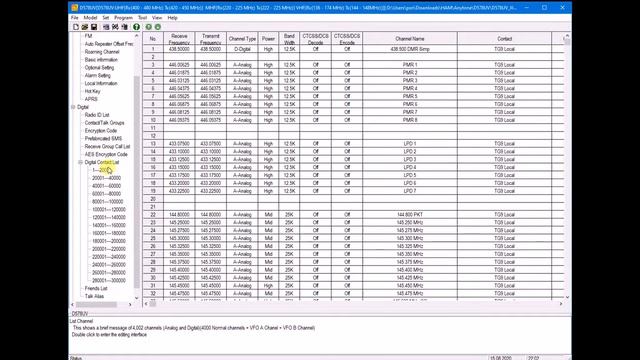This screenshot has width=640, height=360.
Task: Click the tree panel scroll-down arrow
Action: 137,298
